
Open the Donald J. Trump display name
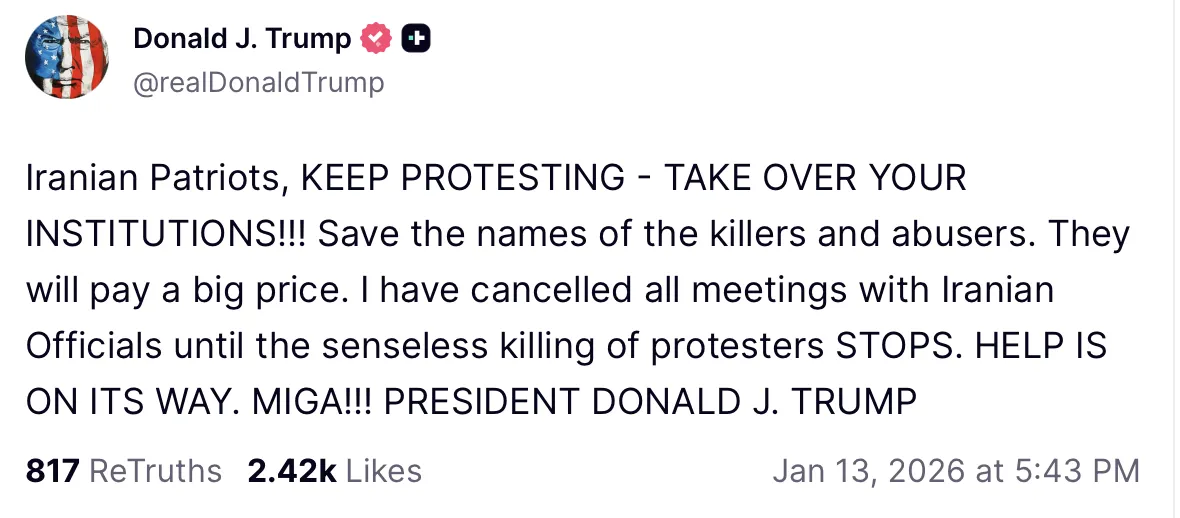coord(242,39)
